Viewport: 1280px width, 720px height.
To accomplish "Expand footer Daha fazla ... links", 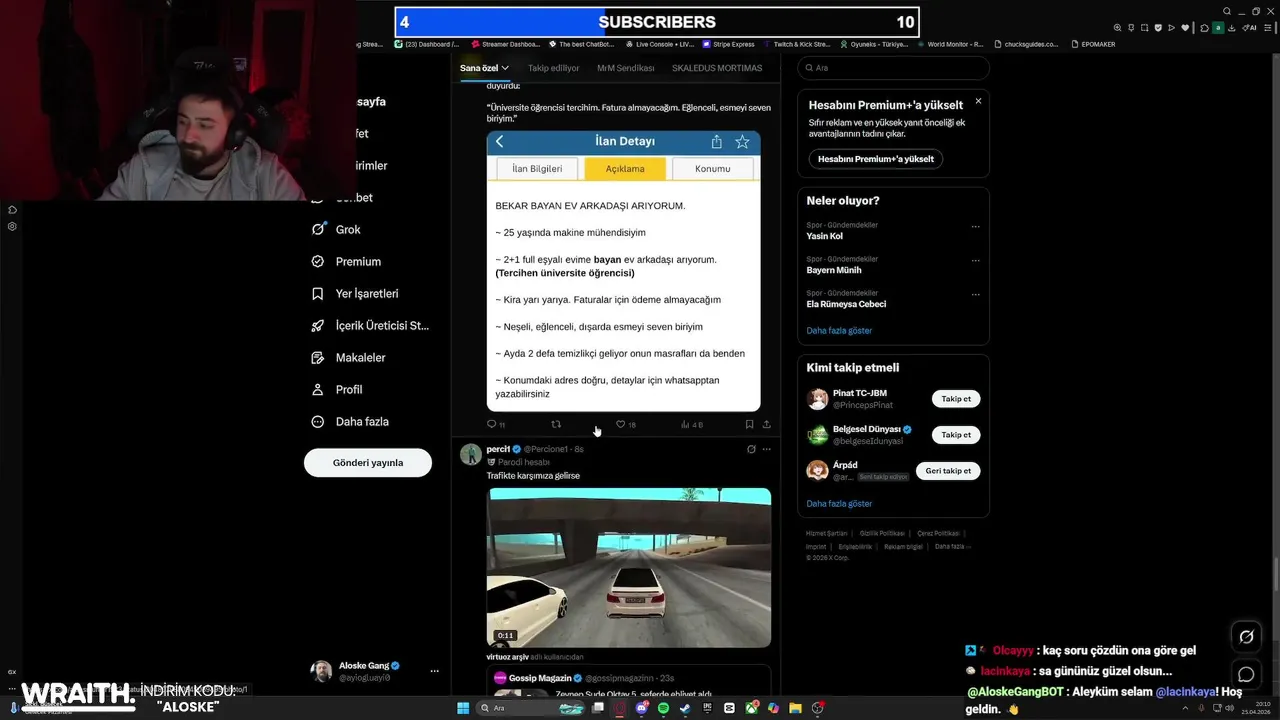I will 953,547.
